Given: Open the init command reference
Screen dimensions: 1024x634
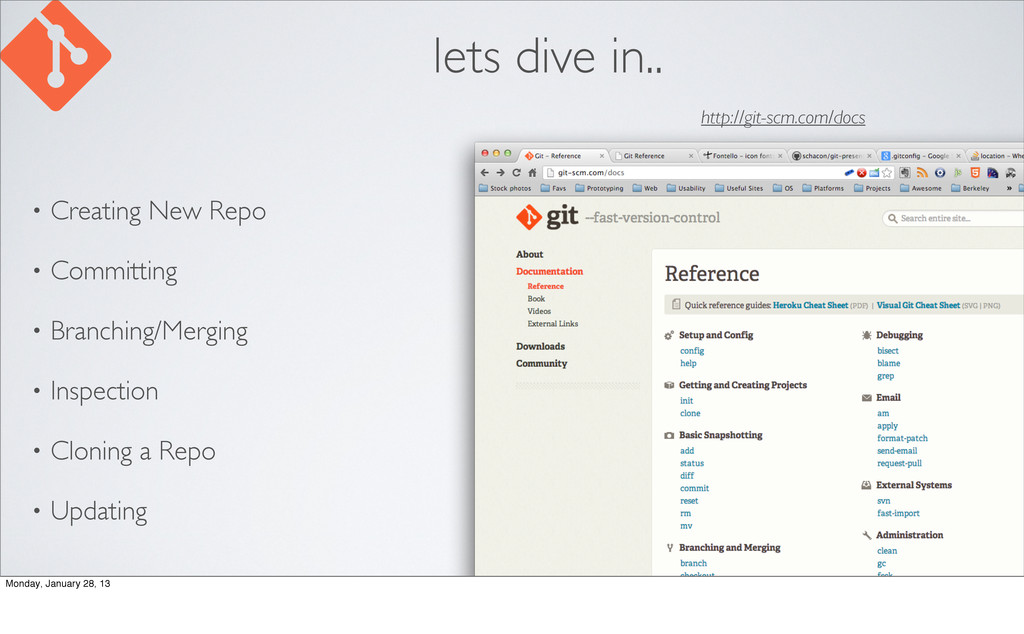Looking at the screenshot, I should 686,400.
